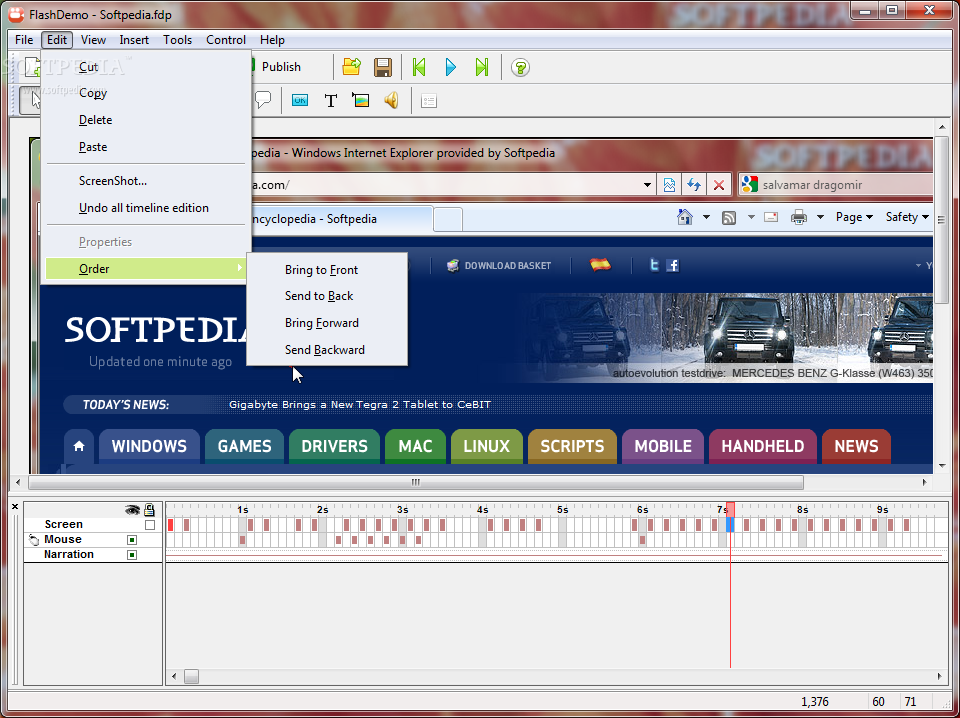Toggle the Screen track lock checkbox
Viewport: 960px width, 718px height.
[x=150, y=525]
